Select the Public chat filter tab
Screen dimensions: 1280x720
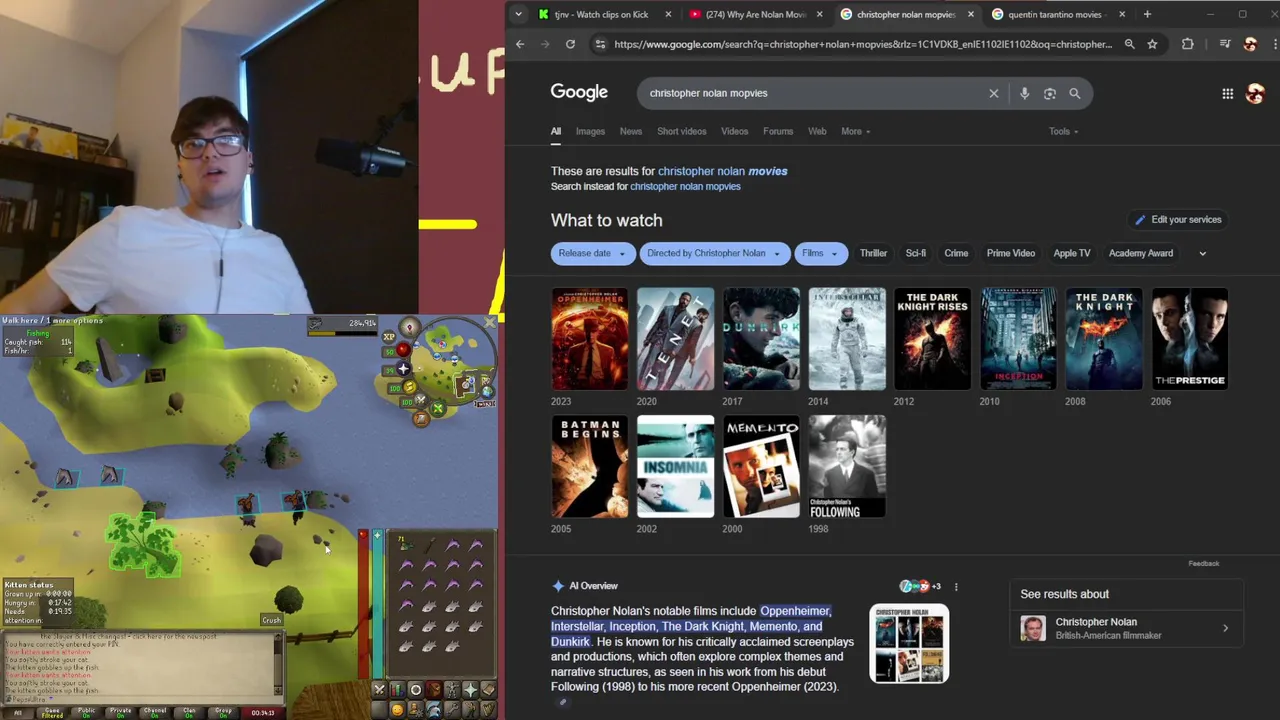coord(87,712)
